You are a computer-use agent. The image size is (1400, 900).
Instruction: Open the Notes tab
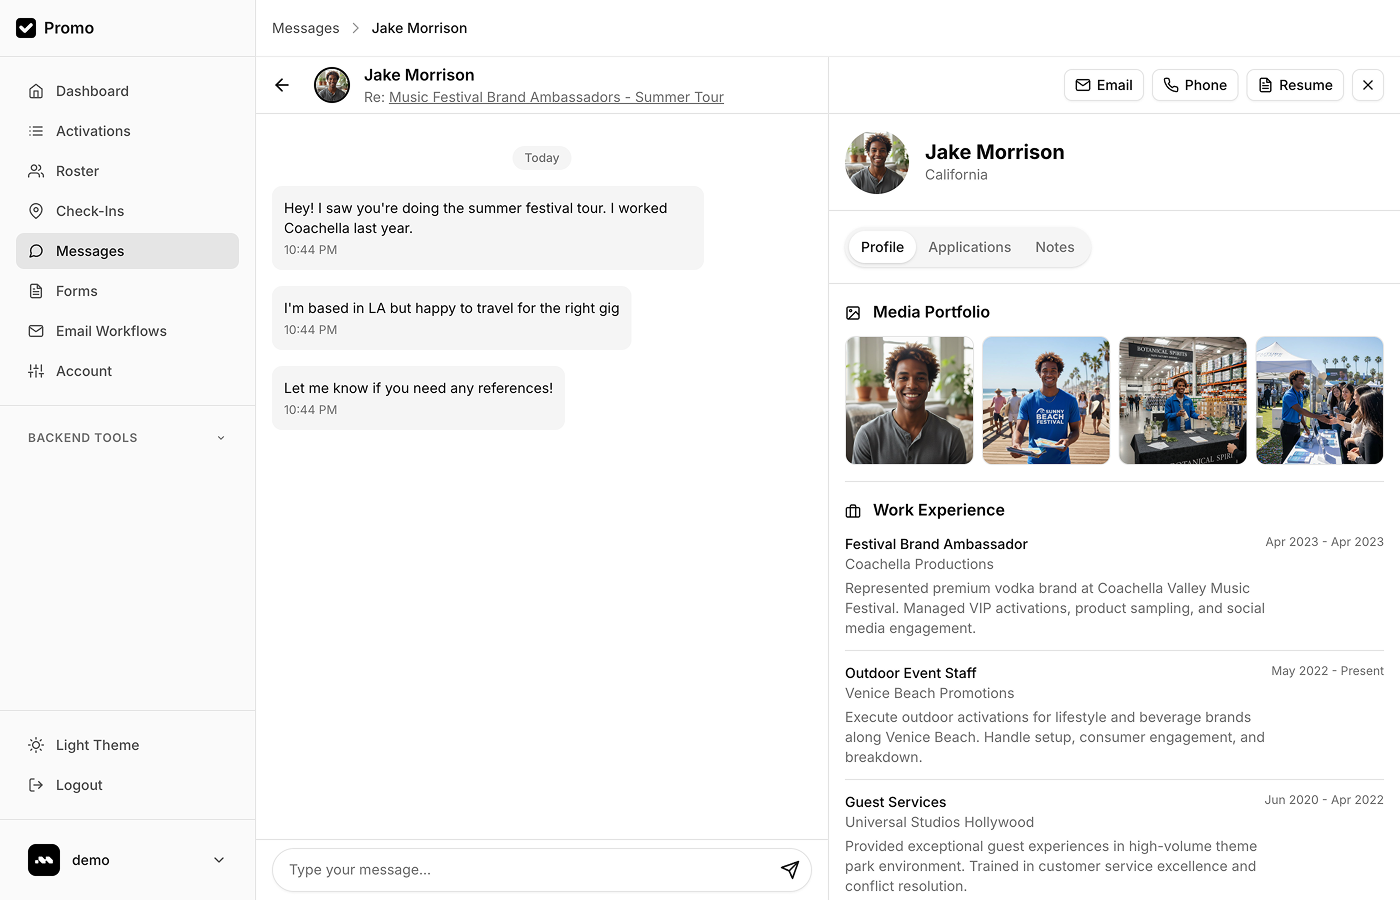[x=1054, y=247]
